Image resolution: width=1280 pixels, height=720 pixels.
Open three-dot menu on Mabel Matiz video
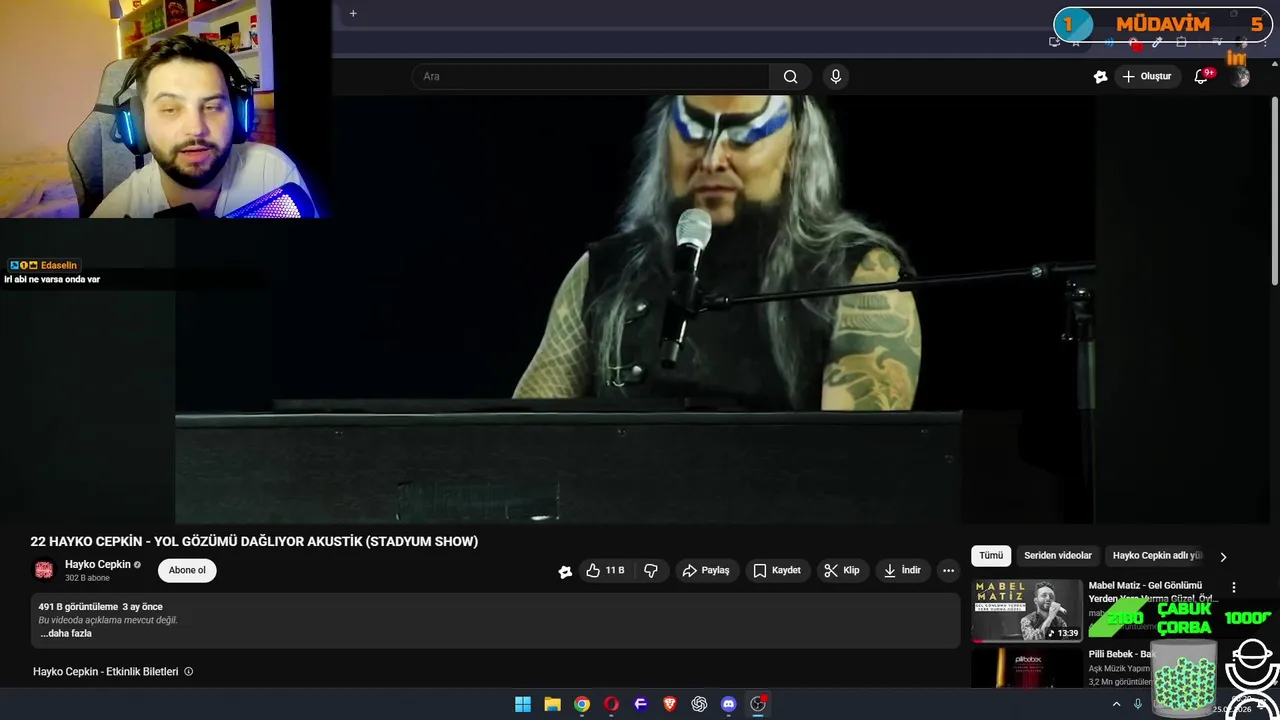(x=1233, y=587)
